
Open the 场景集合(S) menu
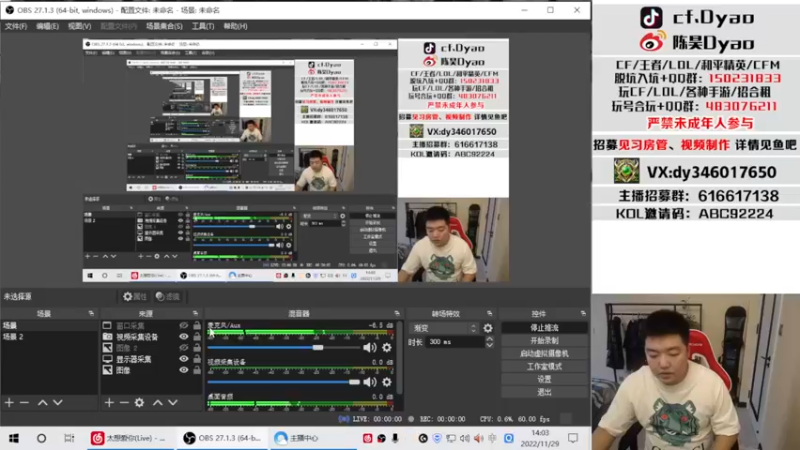164,26
